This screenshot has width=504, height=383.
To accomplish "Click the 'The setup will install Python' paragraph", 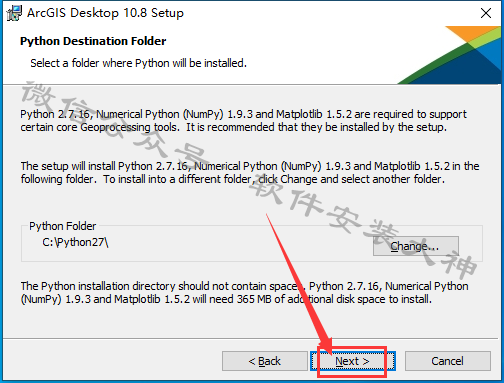I will coord(250,172).
